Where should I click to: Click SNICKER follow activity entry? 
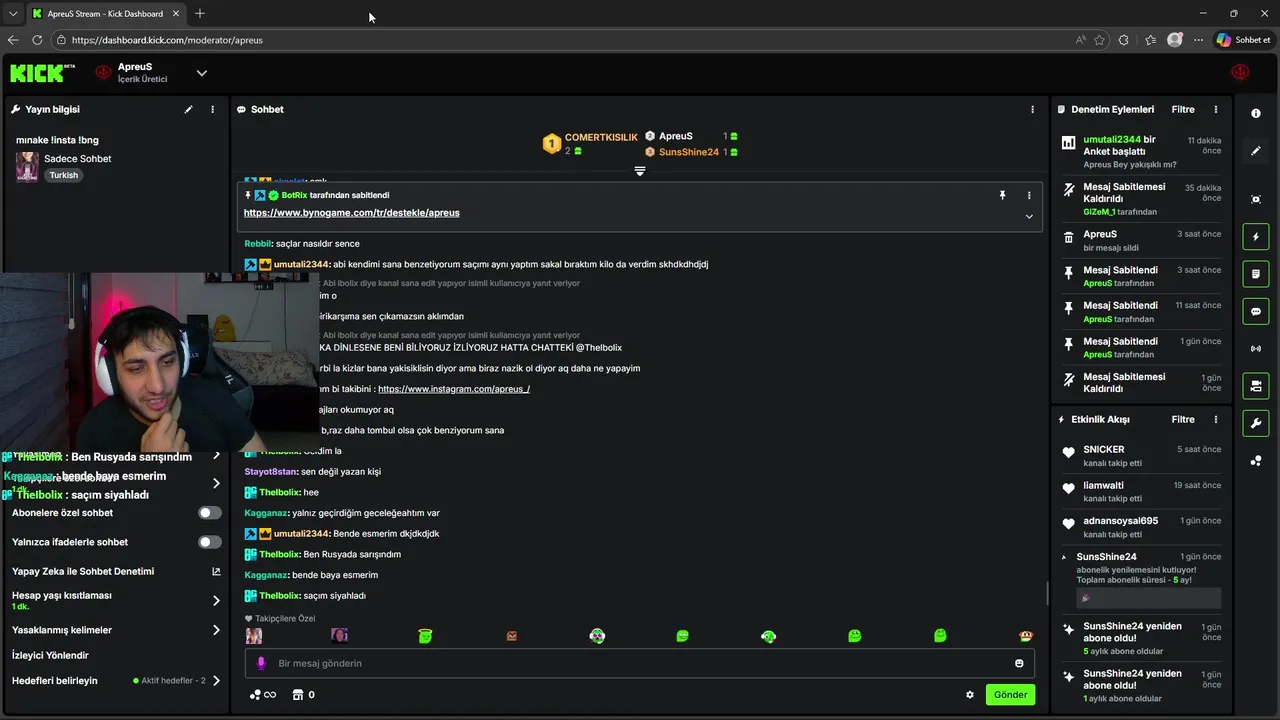(x=1142, y=456)
